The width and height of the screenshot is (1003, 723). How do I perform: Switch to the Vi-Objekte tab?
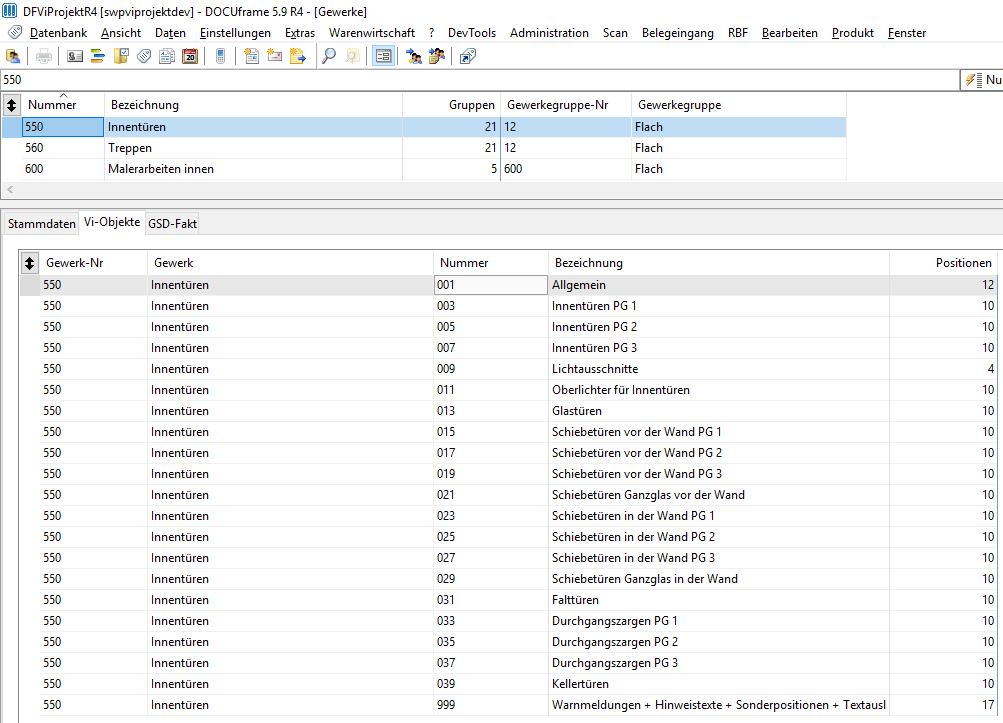click(112, 222)
